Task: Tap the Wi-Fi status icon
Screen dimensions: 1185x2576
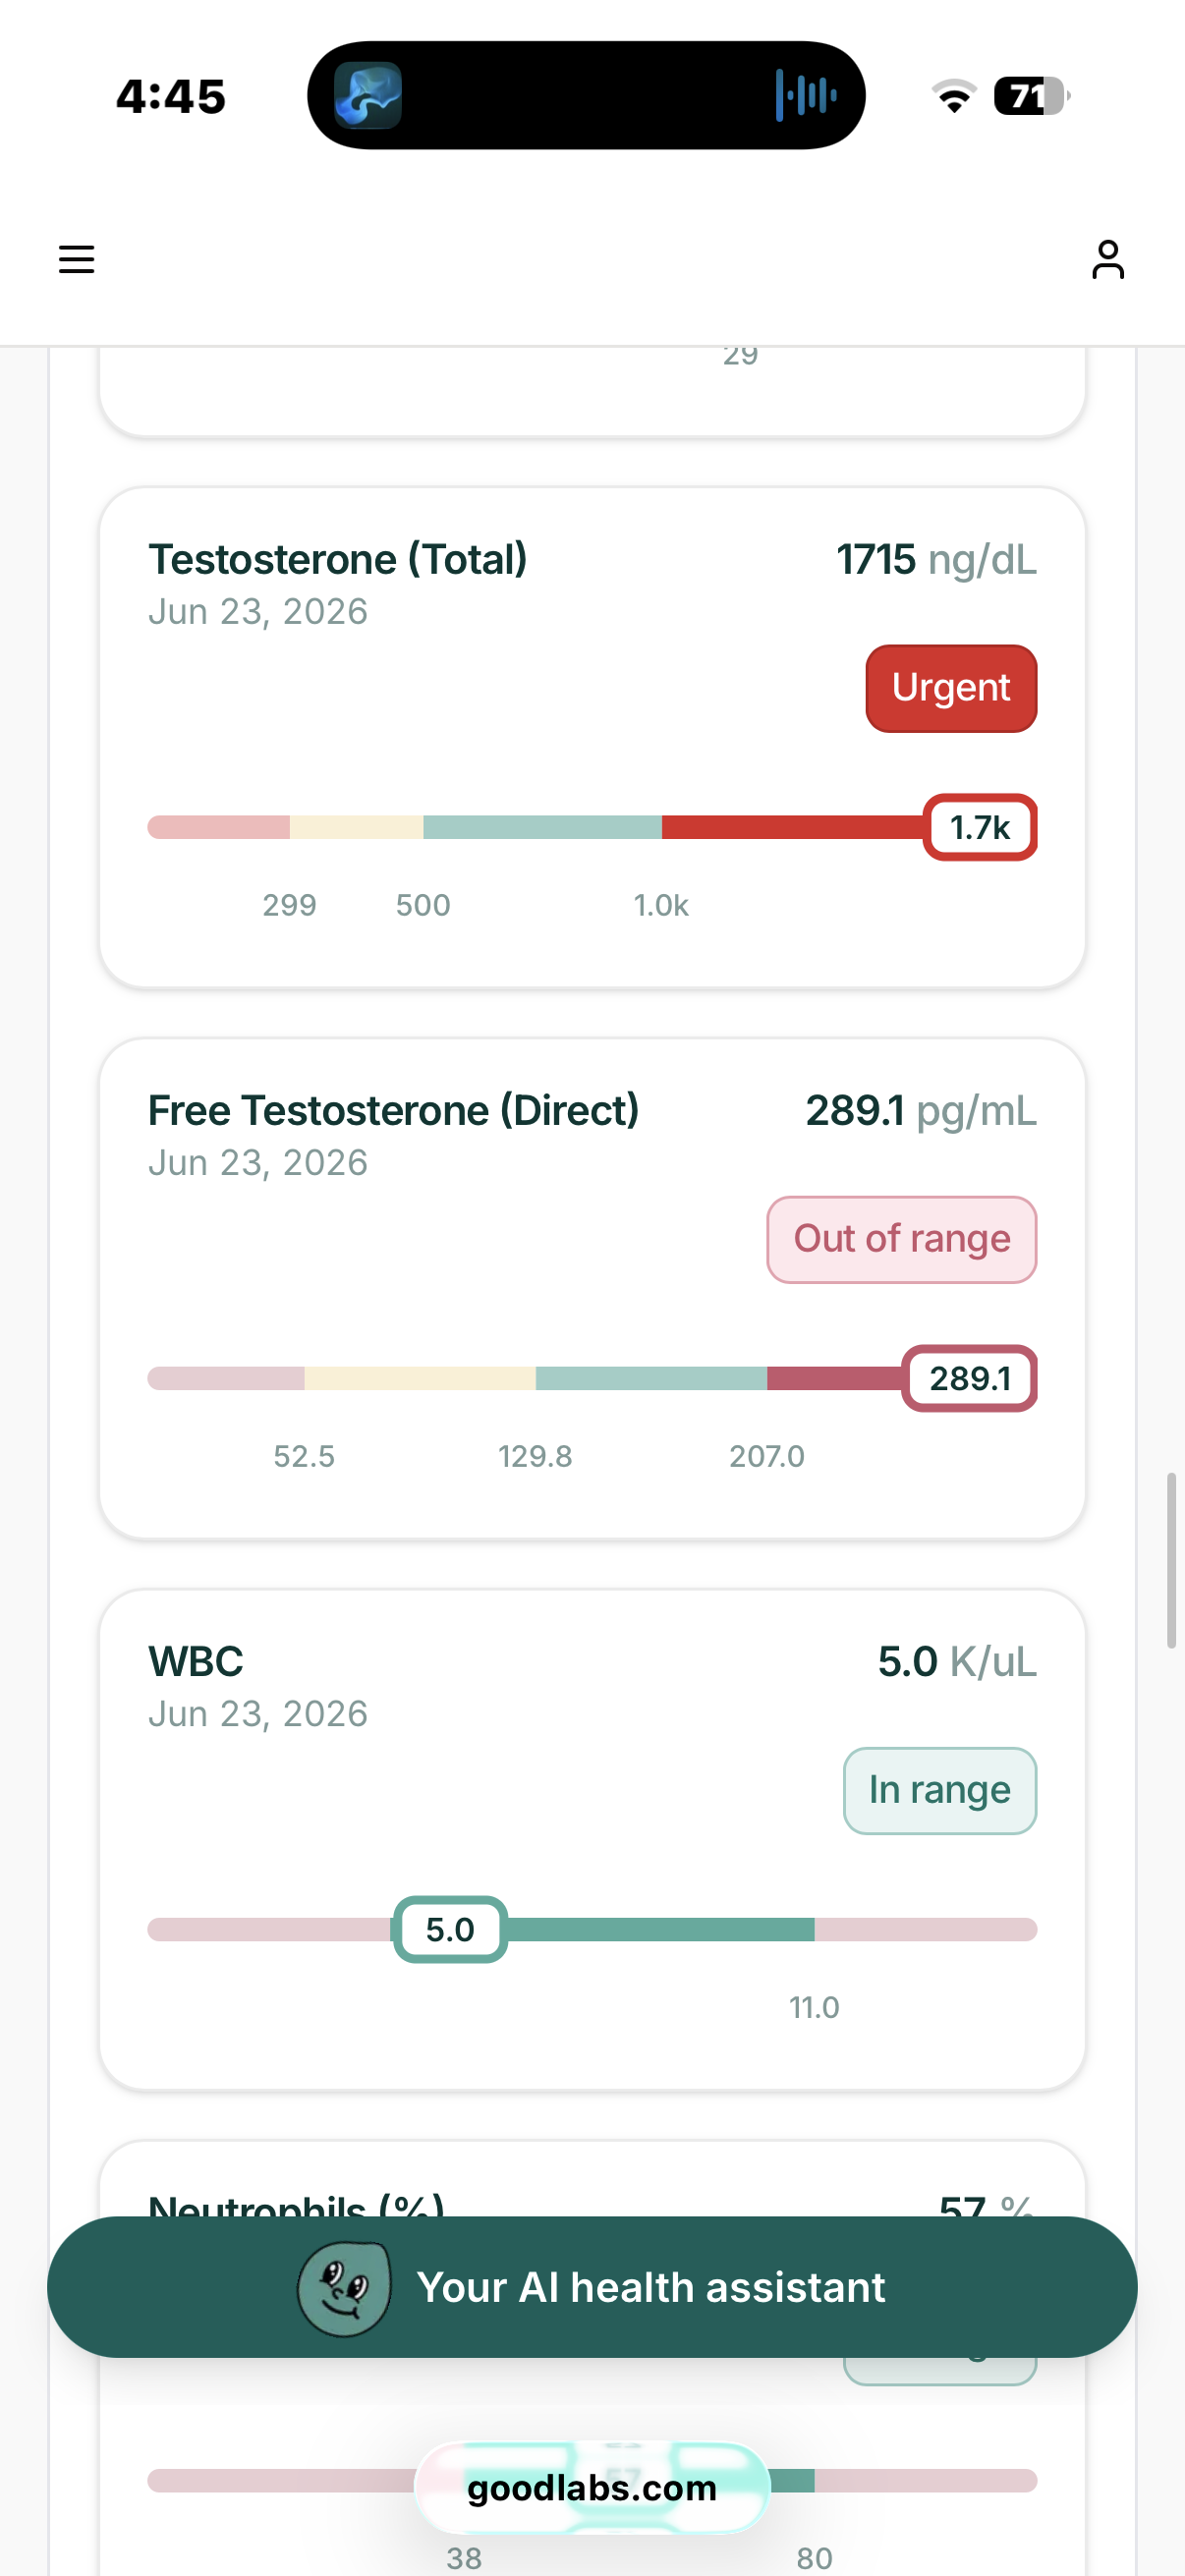Action: [954, 96]
